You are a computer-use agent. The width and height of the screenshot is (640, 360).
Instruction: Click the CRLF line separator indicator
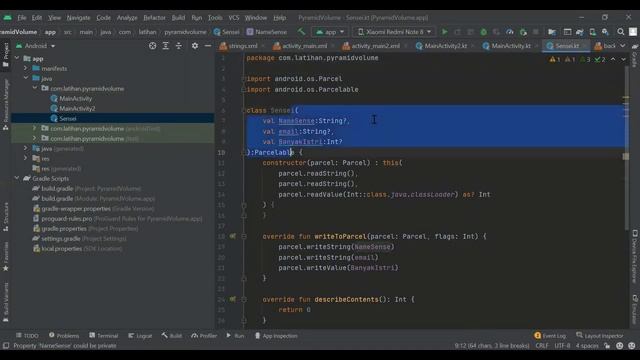542,346
